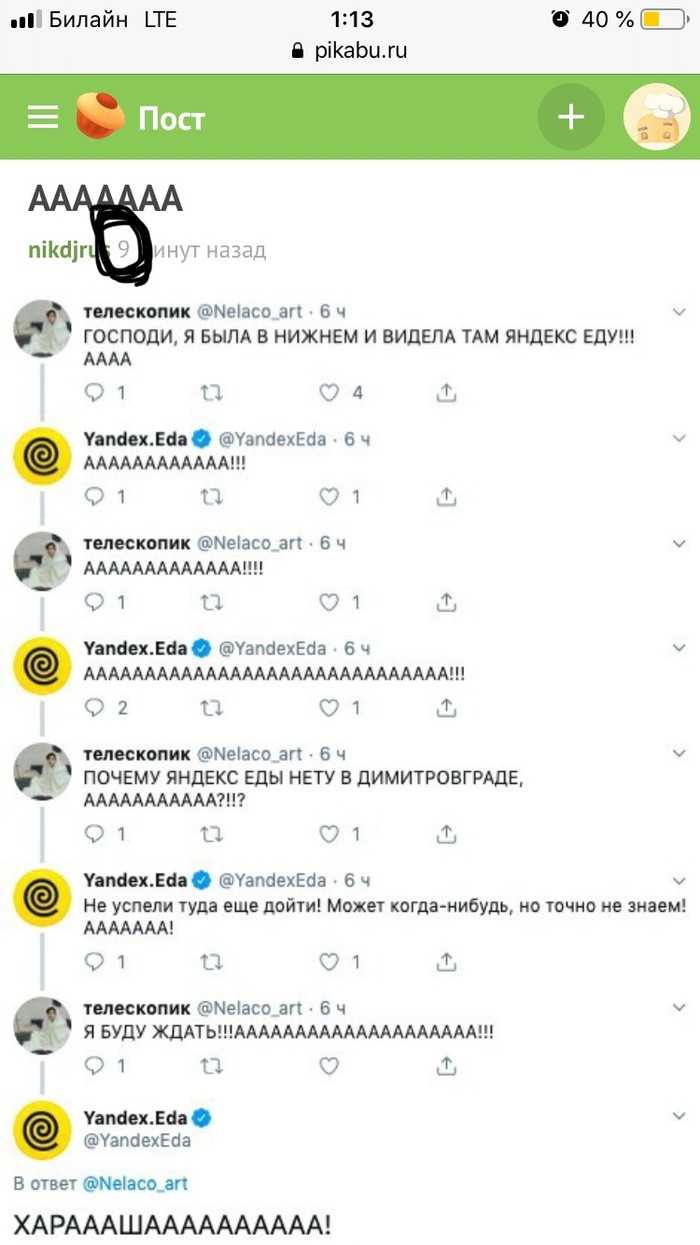The image size is (700, 1245).
Task: Tap the pikabu.ru address bar
Action: click(x=350, y=50)
